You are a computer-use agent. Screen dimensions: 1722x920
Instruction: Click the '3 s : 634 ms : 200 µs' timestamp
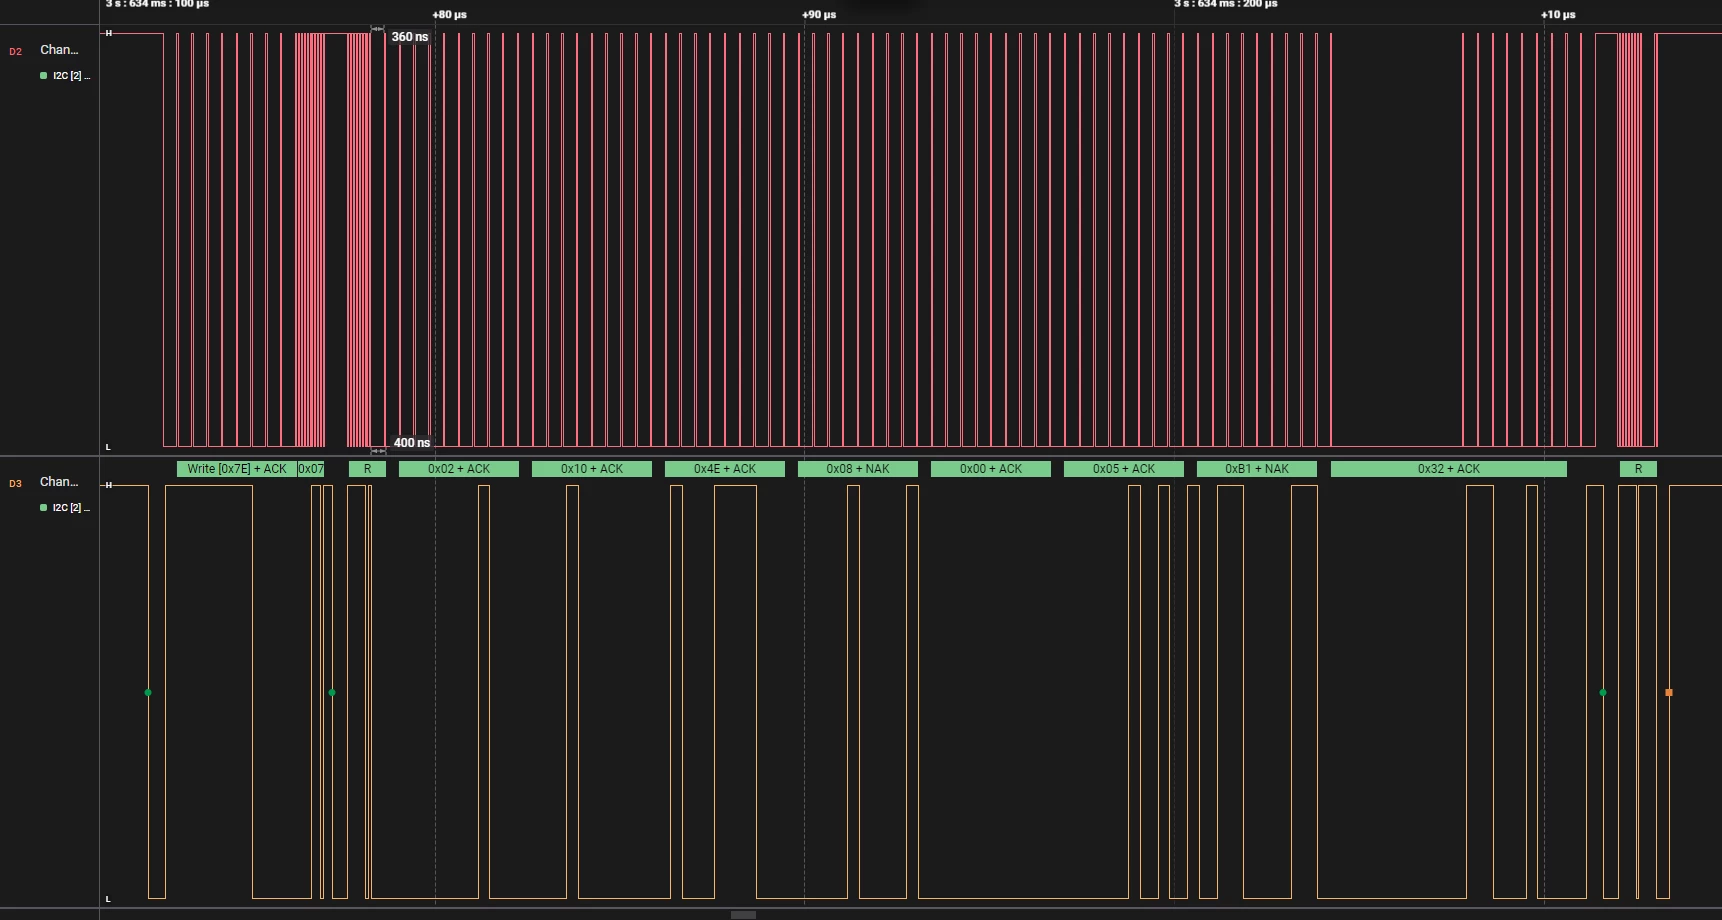1226,4
